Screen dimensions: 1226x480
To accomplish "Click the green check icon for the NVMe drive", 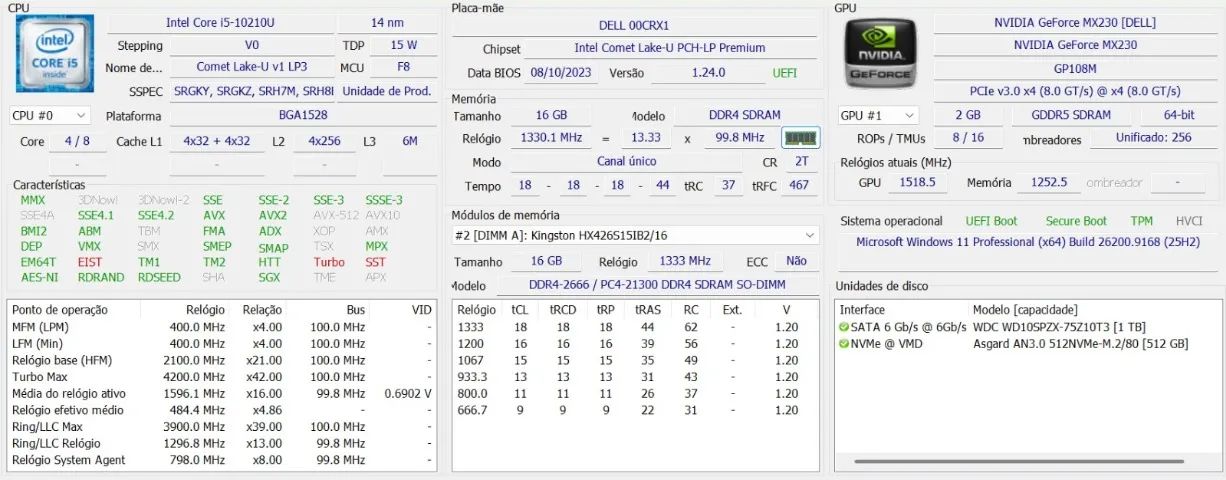I will [x=844, y=344].
